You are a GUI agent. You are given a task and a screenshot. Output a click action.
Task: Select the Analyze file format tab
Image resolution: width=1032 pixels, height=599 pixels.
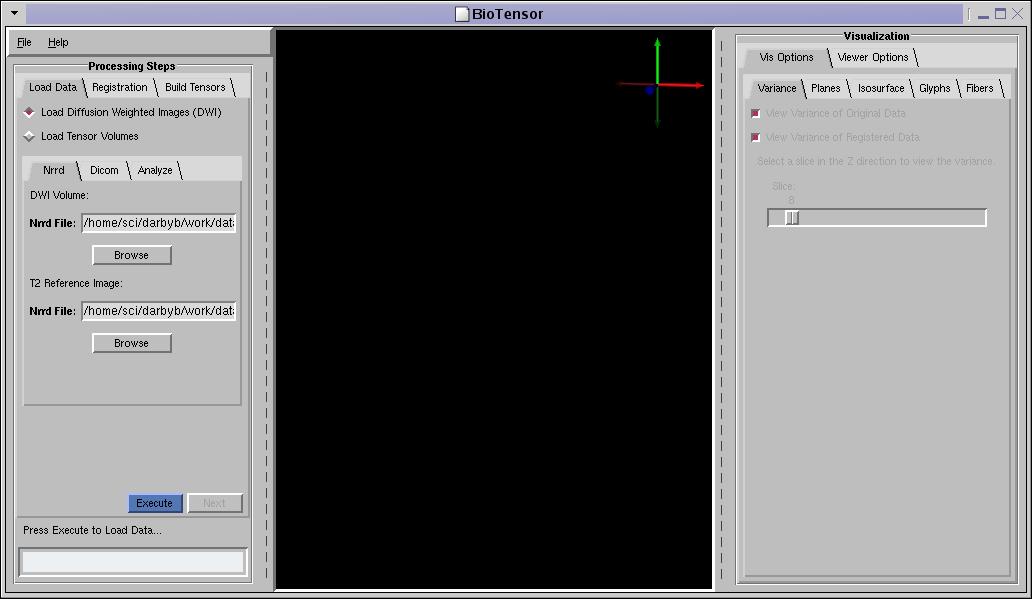tap(155, 170)
